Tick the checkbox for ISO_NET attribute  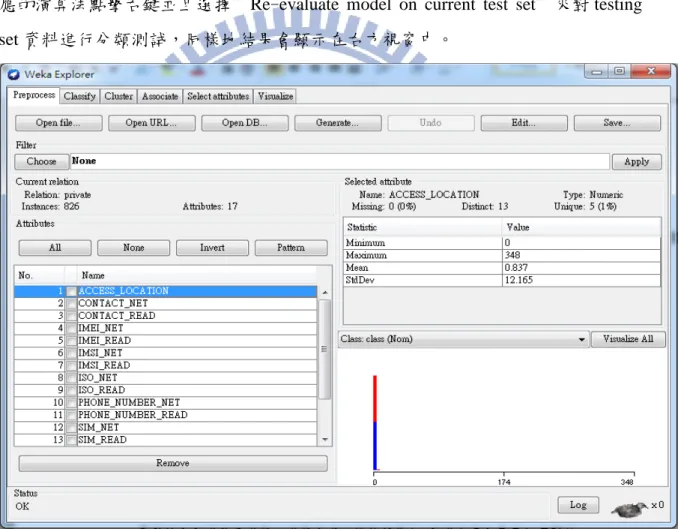tap(71, 378)
